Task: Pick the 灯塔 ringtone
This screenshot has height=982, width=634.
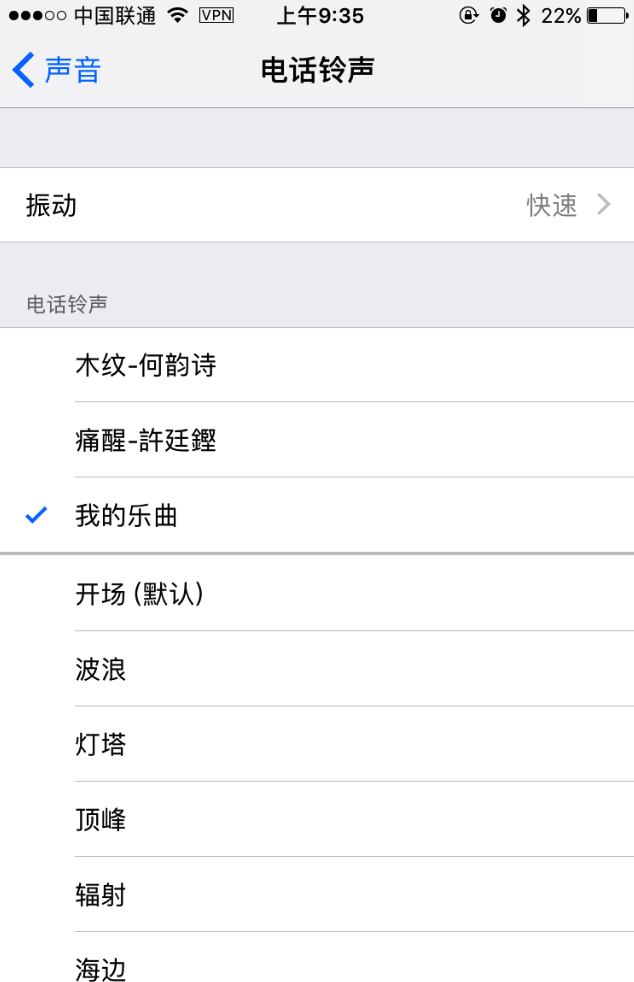Action: tap(317, 743)
